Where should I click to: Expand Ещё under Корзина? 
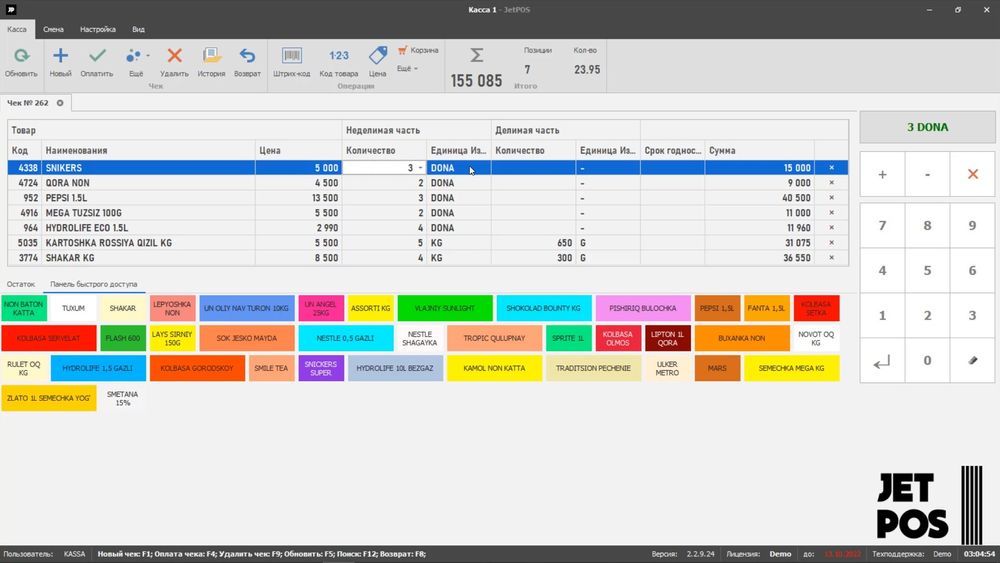tap(408, 68)
